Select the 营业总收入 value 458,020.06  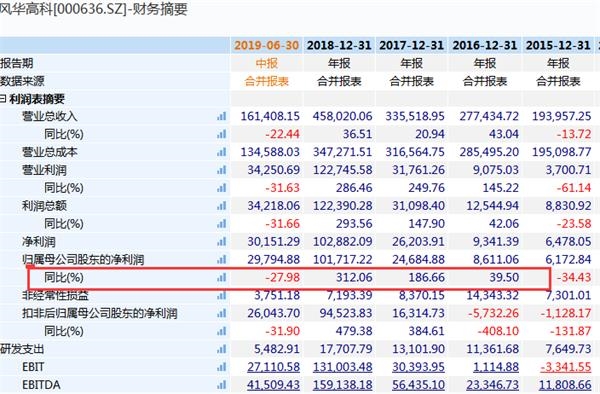342,116
